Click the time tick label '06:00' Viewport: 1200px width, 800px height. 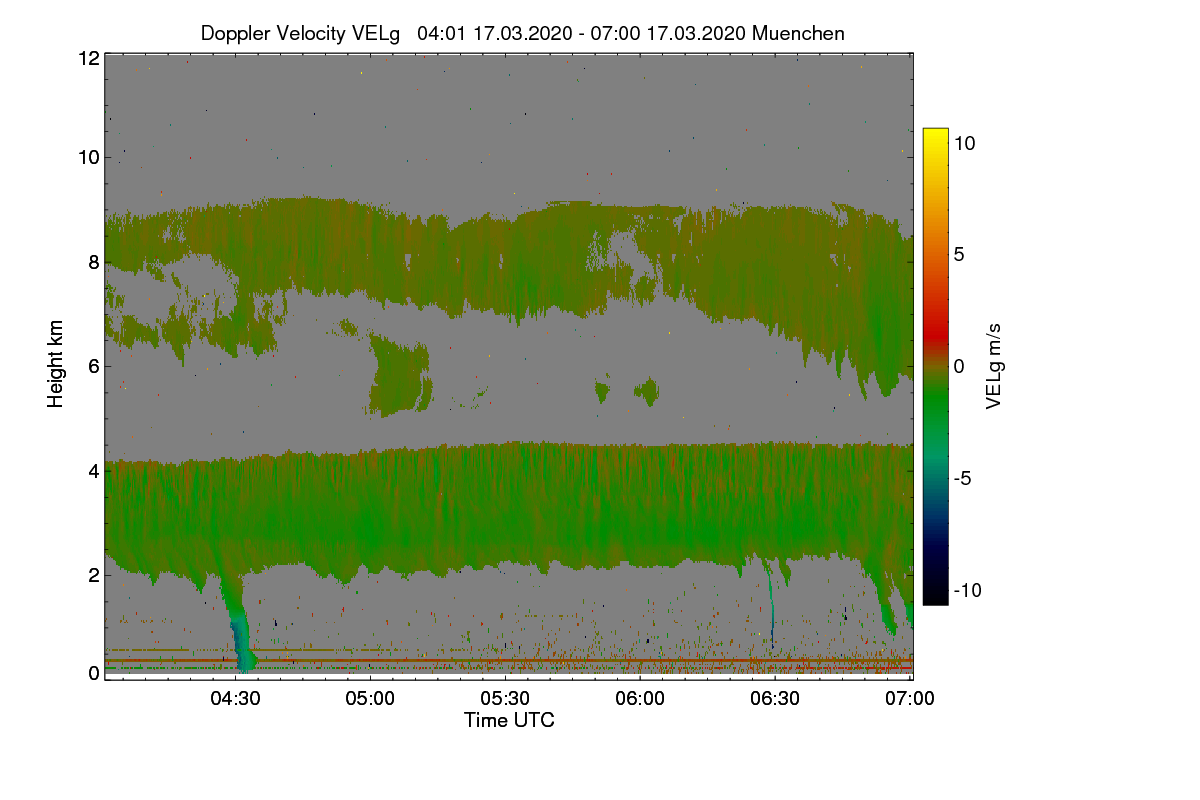[x=640, y=699]
